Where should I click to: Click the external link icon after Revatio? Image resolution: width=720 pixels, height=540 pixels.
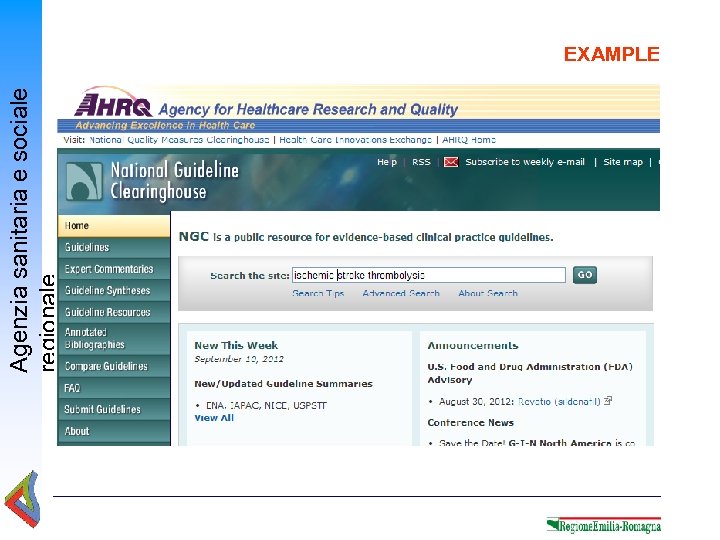click(x=608, y=401)
